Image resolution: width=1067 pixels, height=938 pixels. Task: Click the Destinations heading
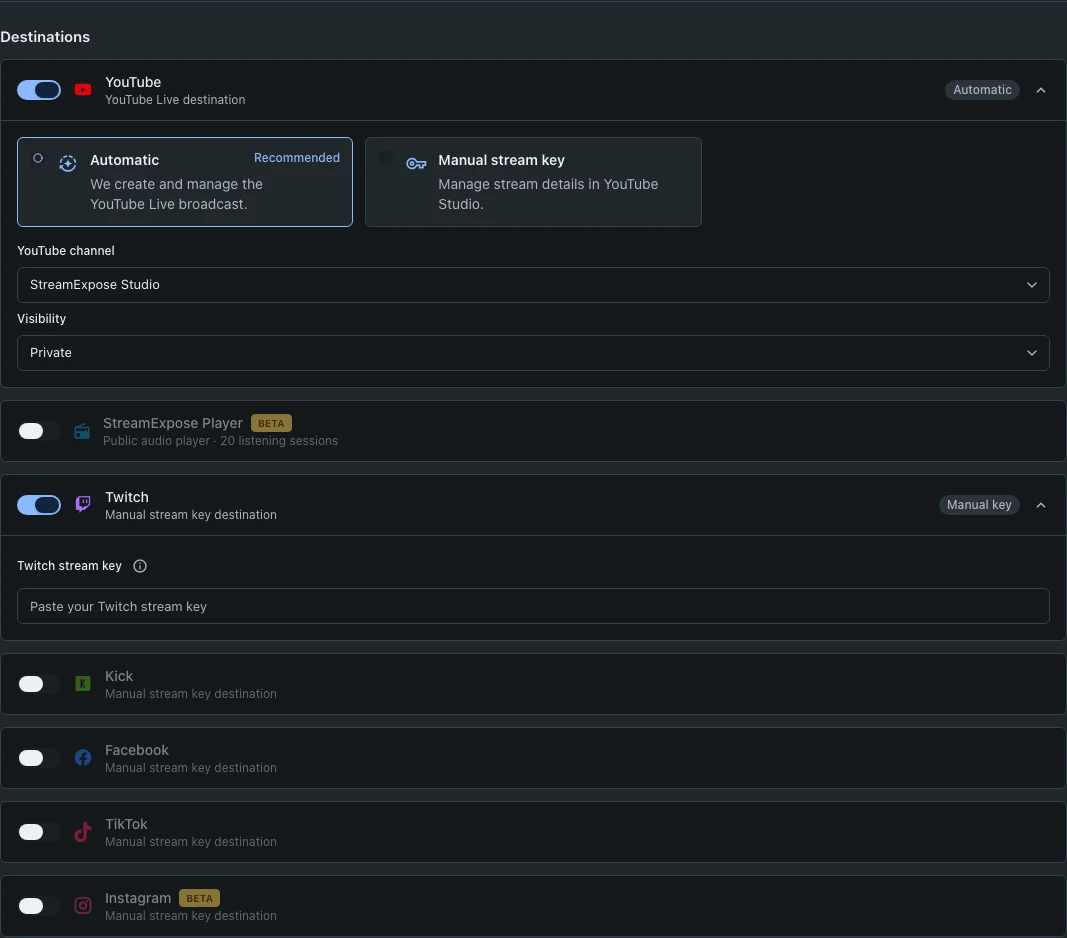click(45, 37)
